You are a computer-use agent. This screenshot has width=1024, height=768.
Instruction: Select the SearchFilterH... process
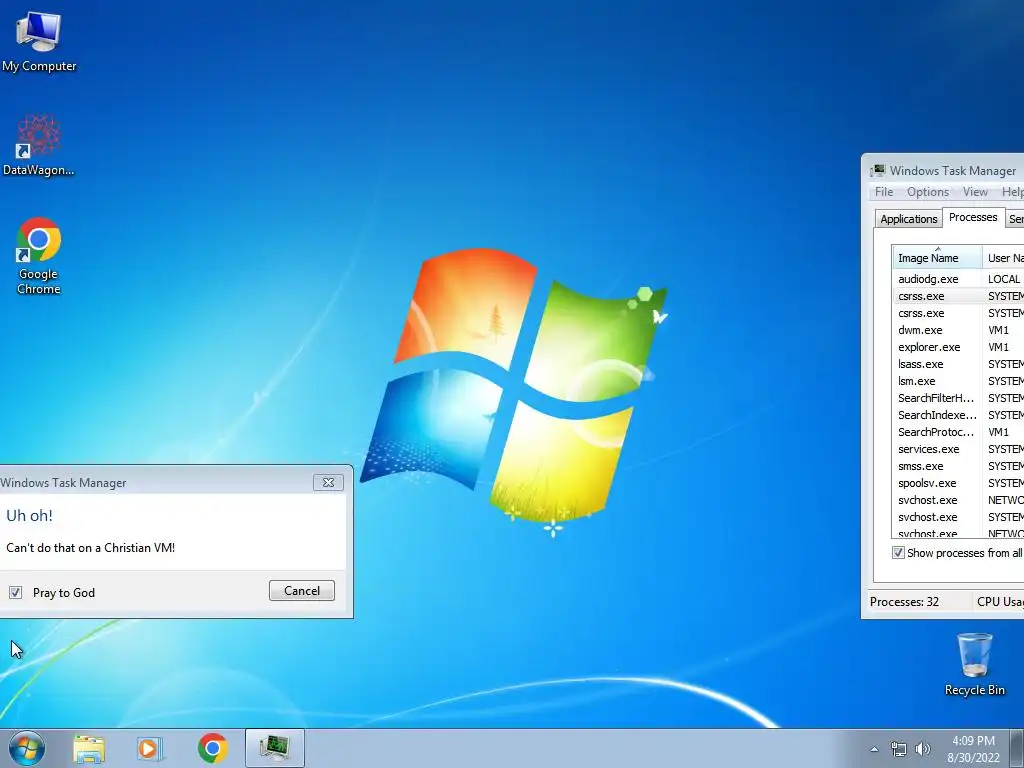coord(958,398)
